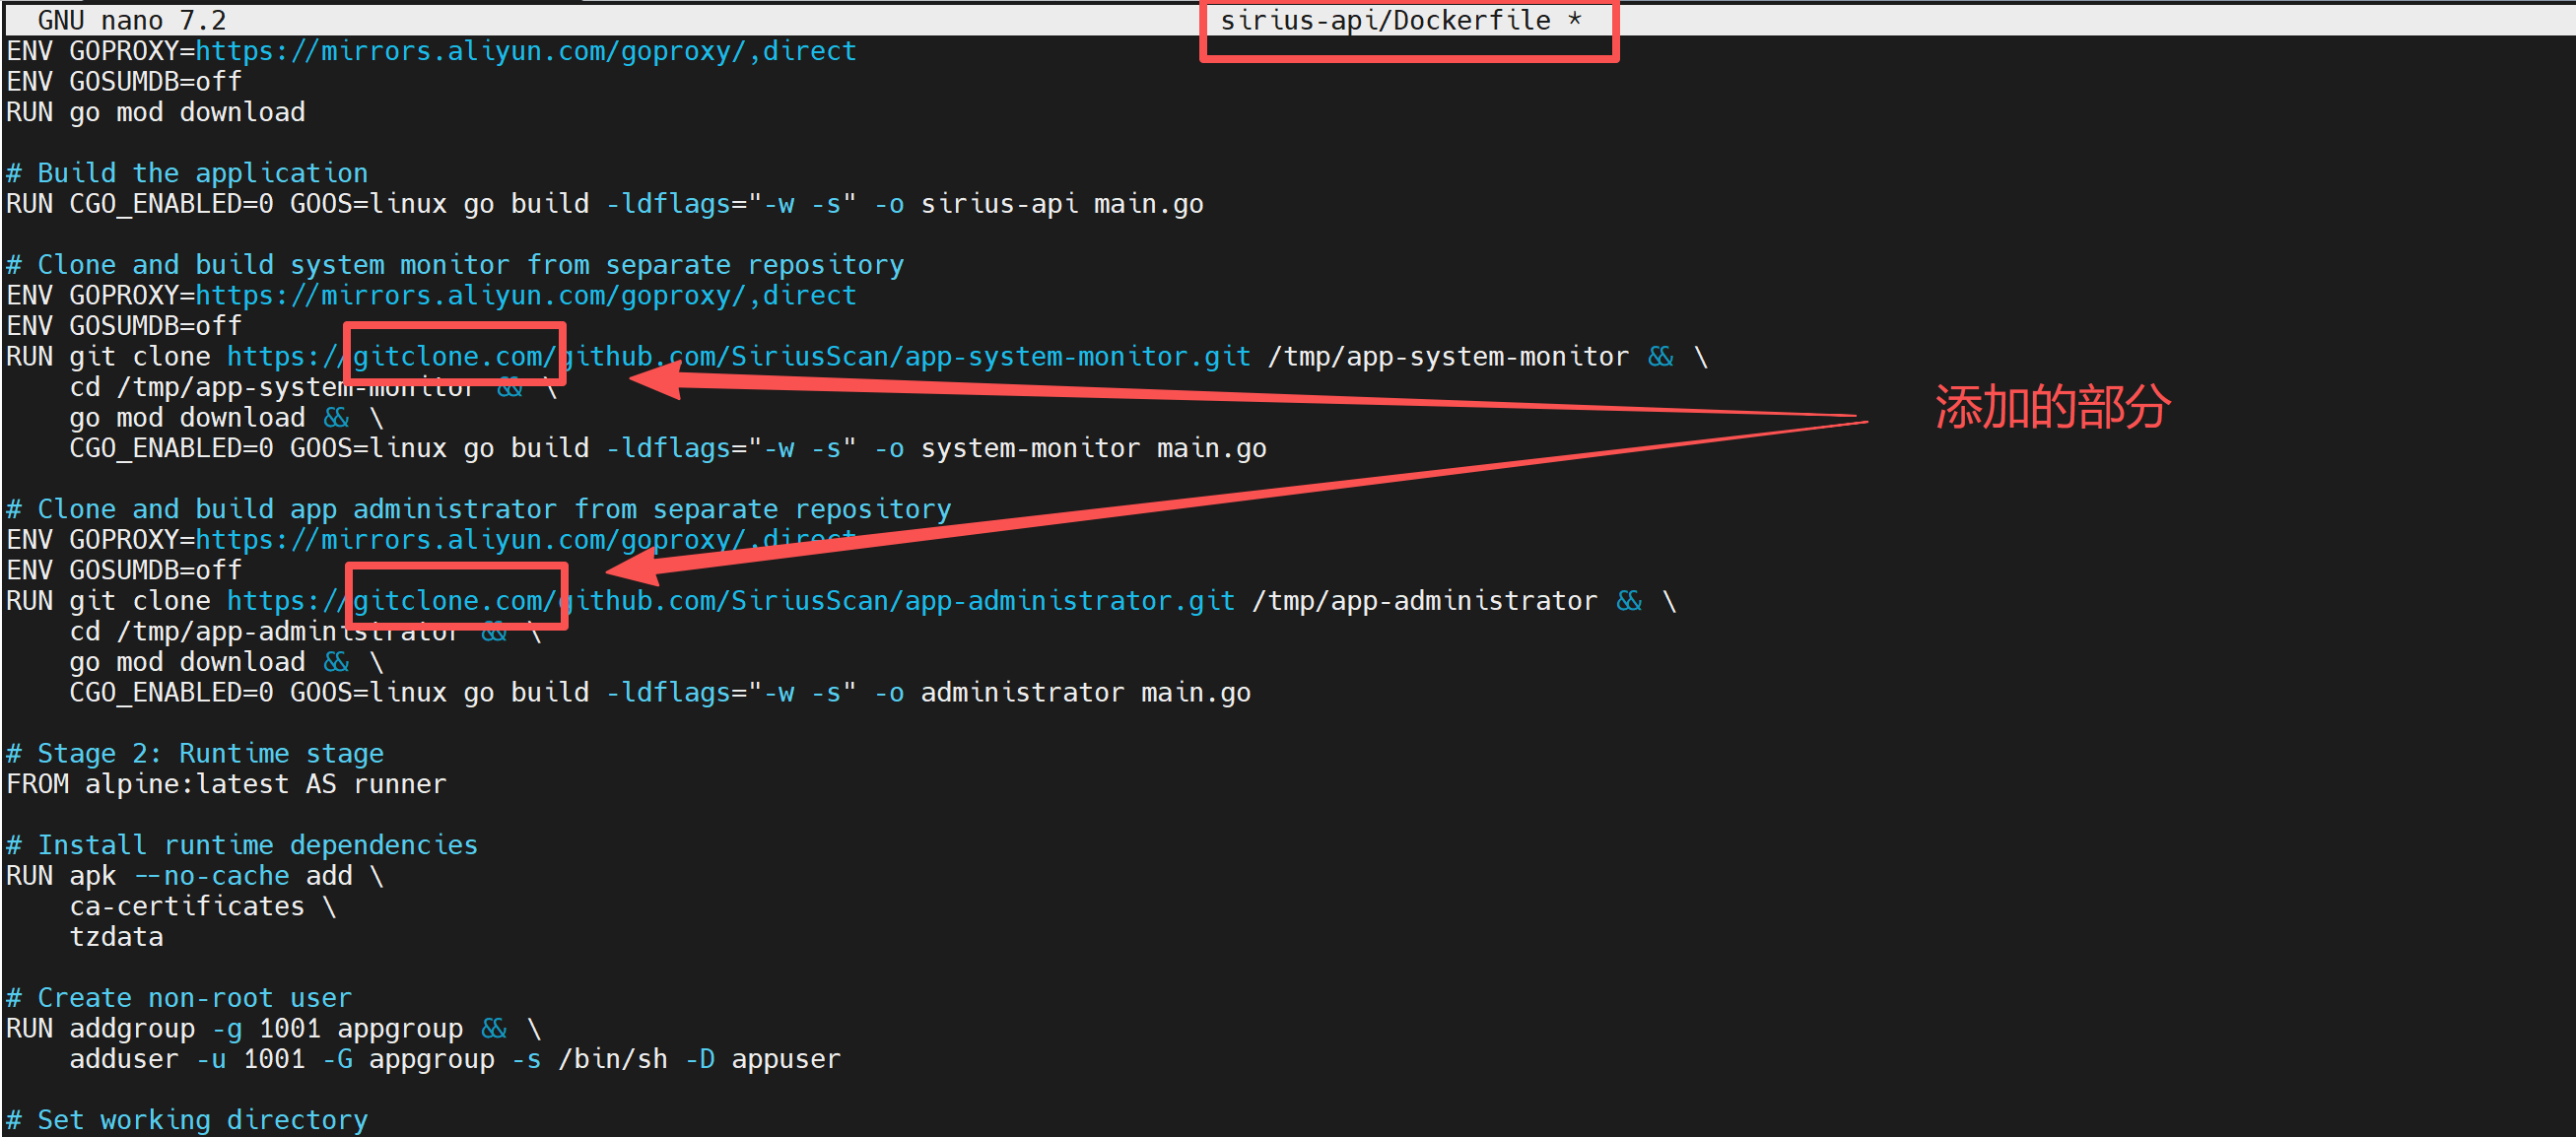2576x1137 pixels.
Task: Click the 'tzdata' package line
Action: point(116,937)
